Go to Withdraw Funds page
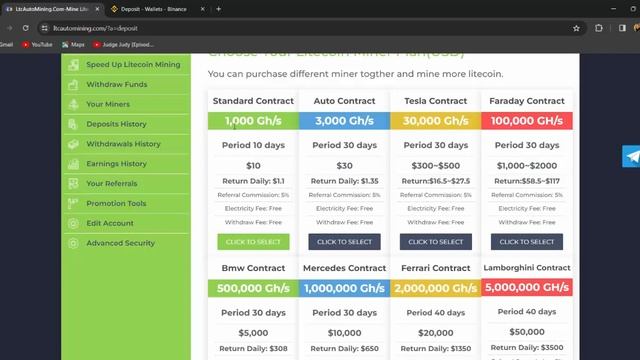 tap(117, 84)
